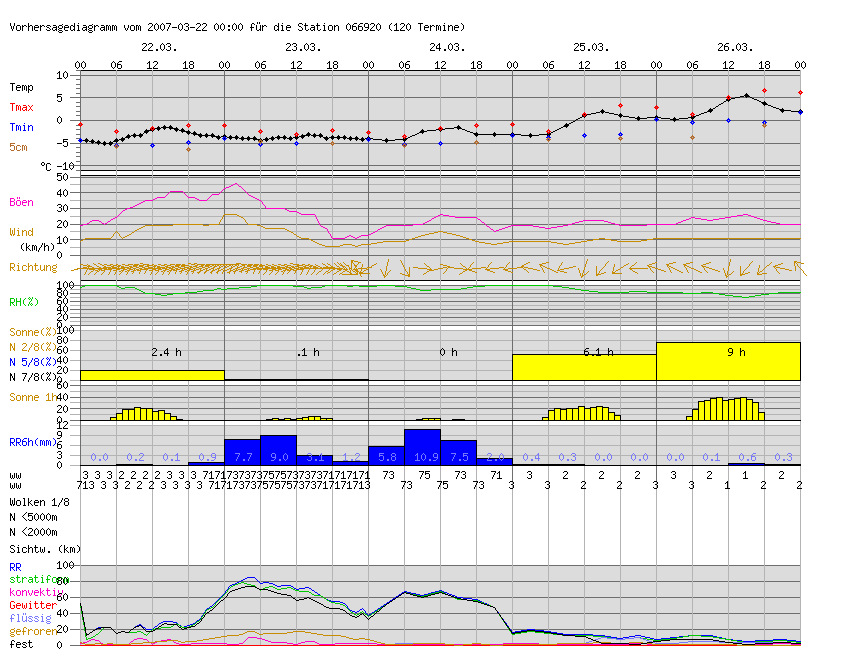Click the green RH(%) label
The image size is (850, 655).
click(25, 300)
